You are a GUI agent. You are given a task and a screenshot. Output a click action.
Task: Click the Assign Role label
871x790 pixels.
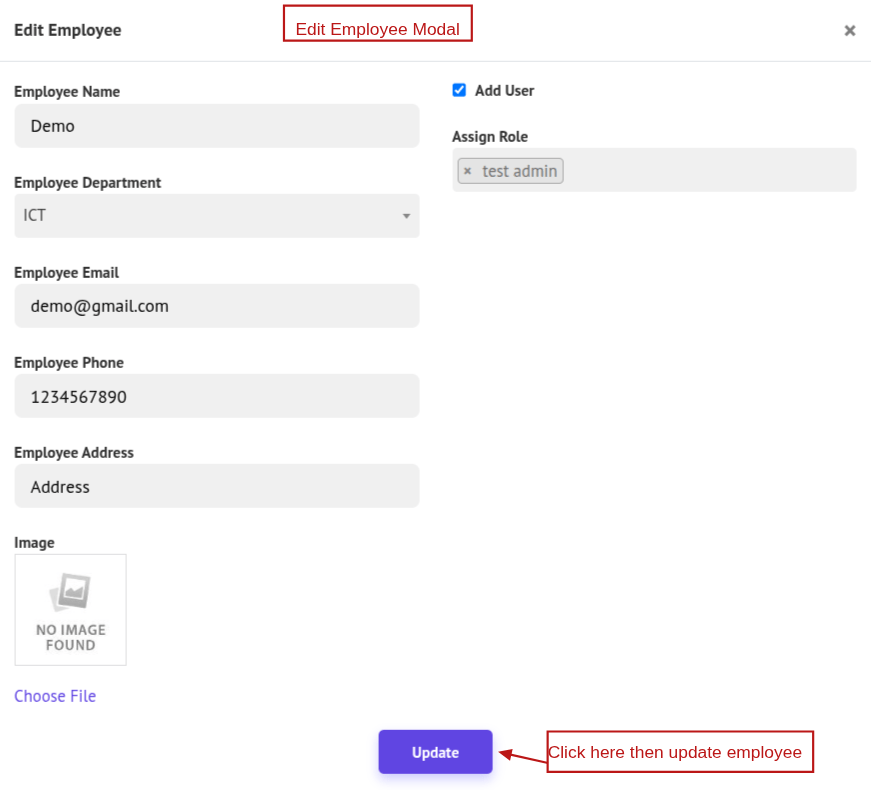489,137
